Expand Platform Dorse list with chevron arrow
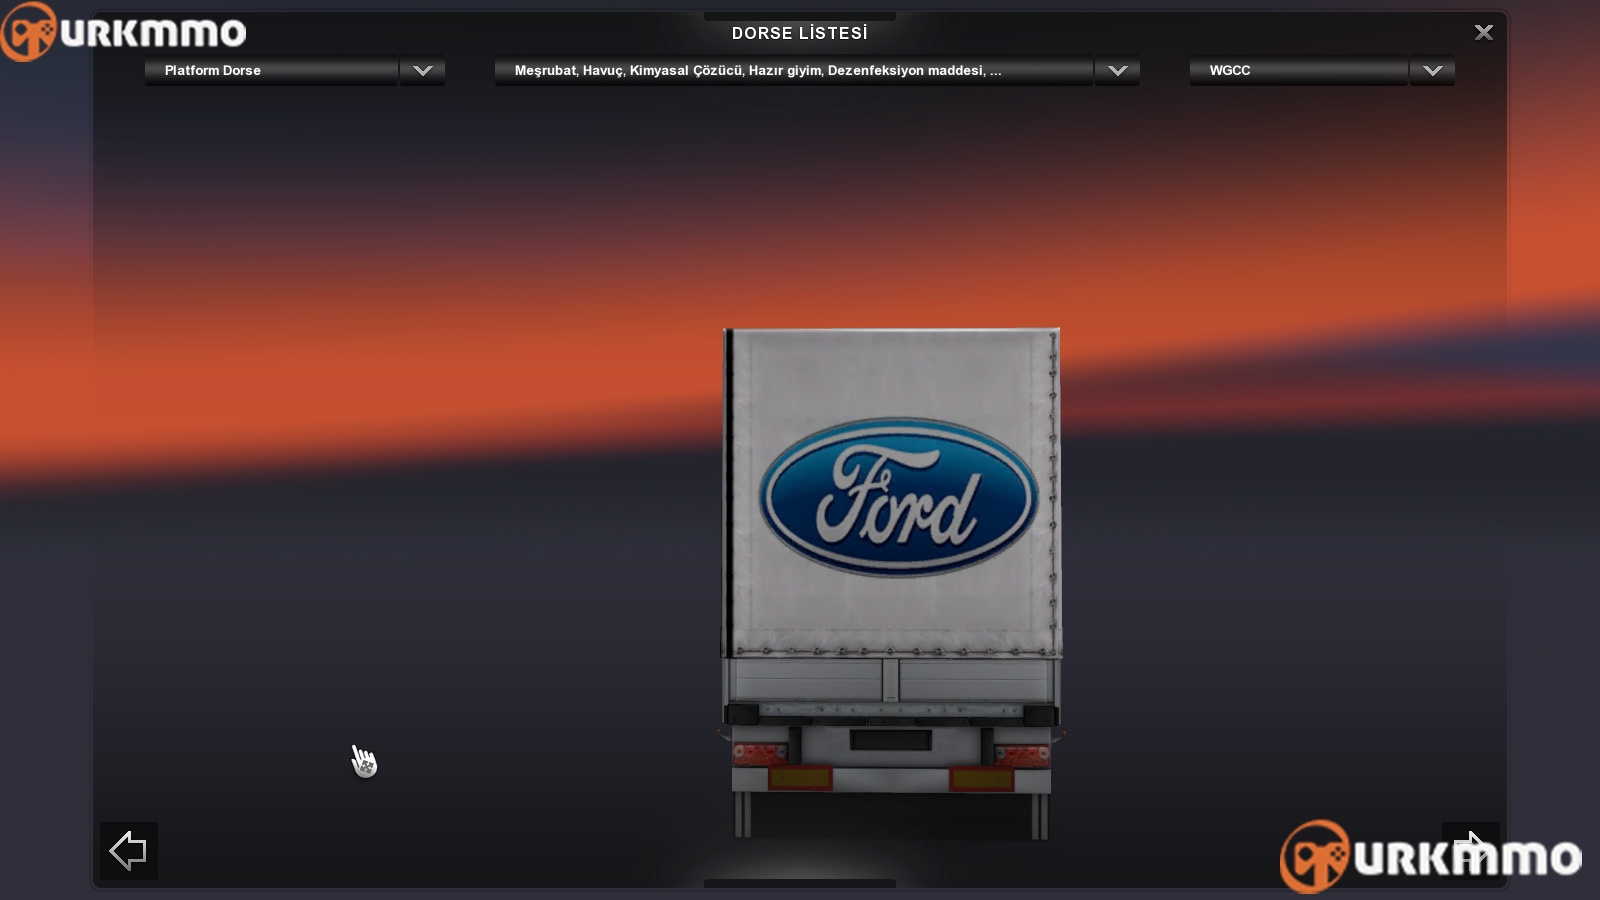 point(423,70)
